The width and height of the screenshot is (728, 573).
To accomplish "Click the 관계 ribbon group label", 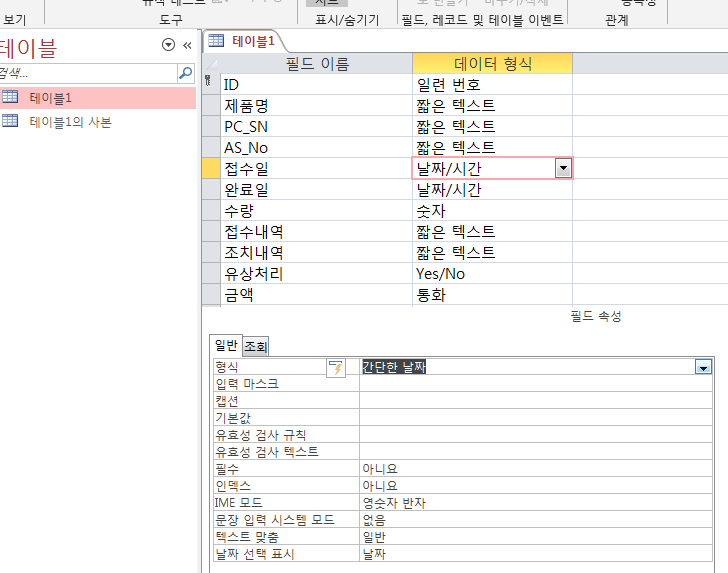I will click(617, 20).
